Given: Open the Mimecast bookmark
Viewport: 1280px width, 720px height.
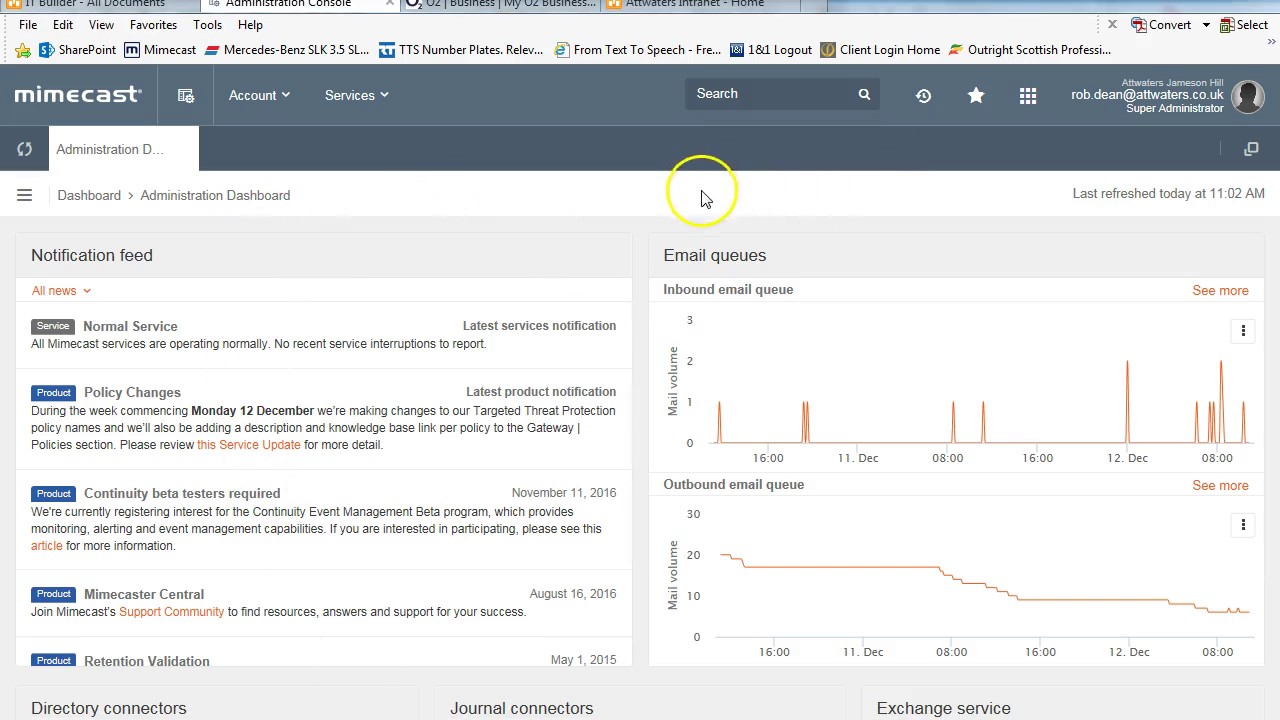Looking at the screenshot, I should 160,50.
